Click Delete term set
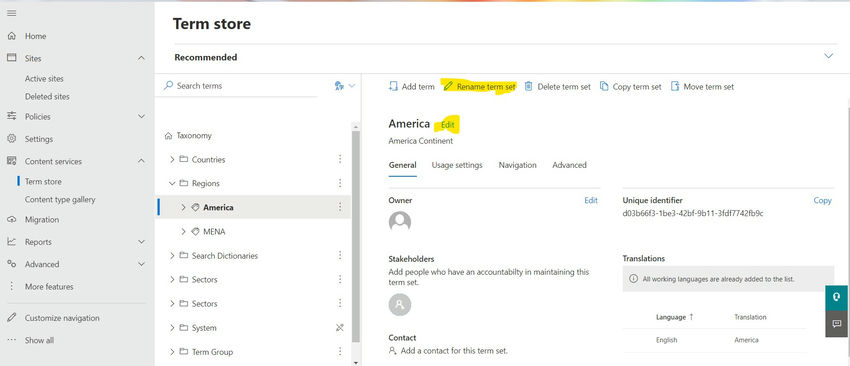 click(558, 87)
